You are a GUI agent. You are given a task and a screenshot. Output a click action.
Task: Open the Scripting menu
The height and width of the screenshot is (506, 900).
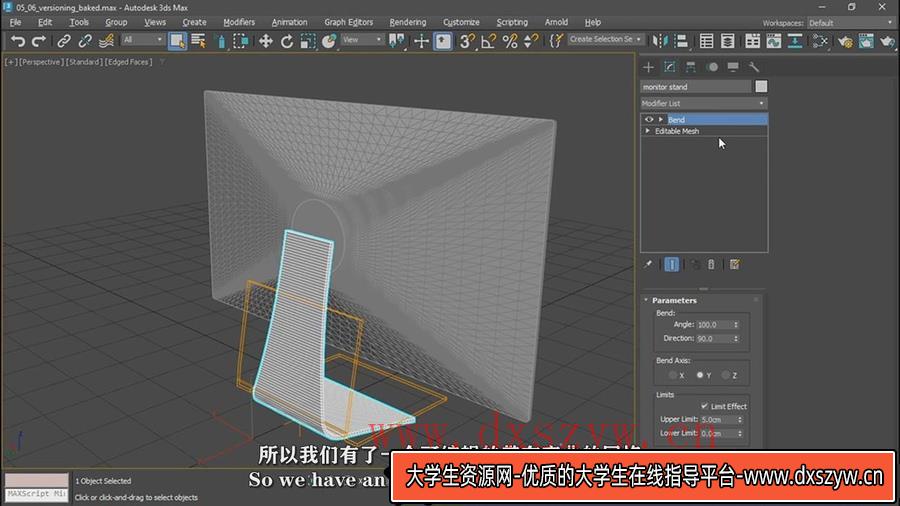512,22
